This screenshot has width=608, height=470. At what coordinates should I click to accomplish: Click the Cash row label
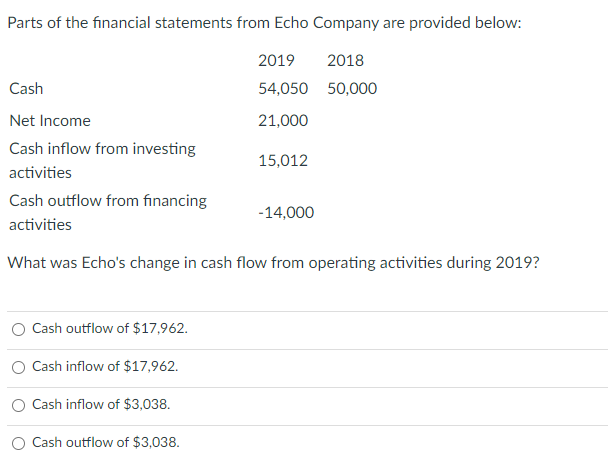(x=26, y=89)
